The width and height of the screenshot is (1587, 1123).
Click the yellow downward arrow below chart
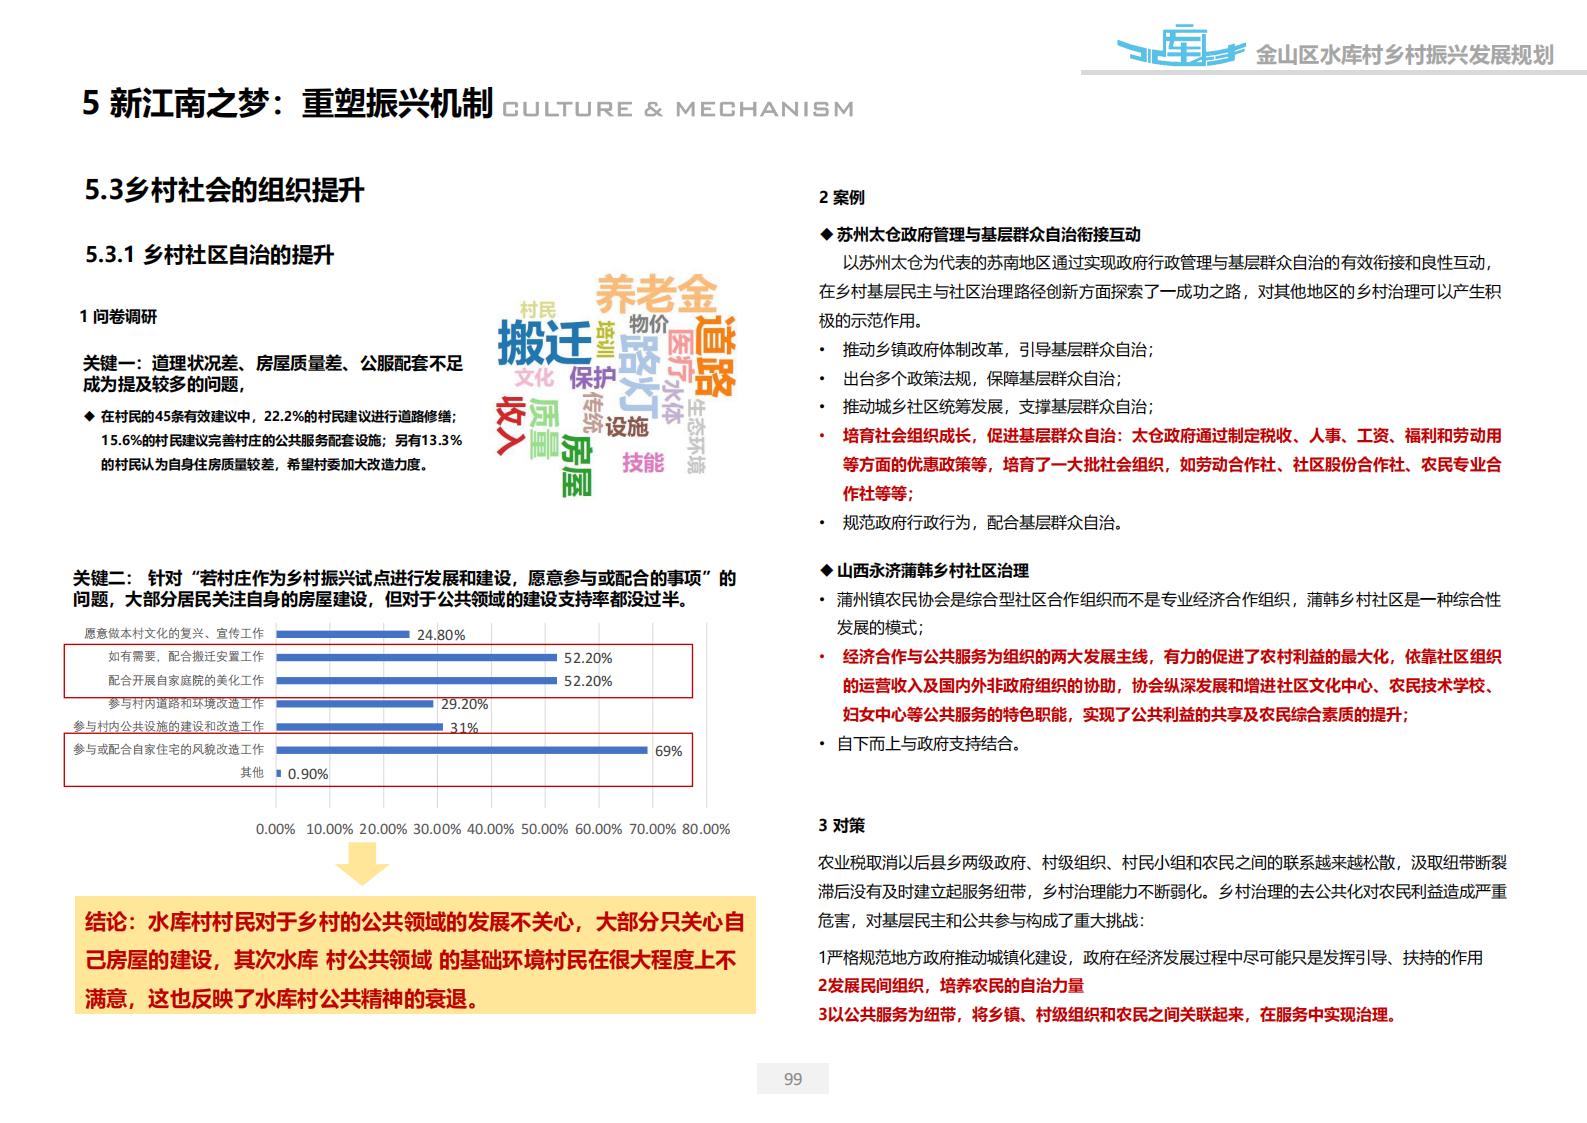(x=362, y=863)
